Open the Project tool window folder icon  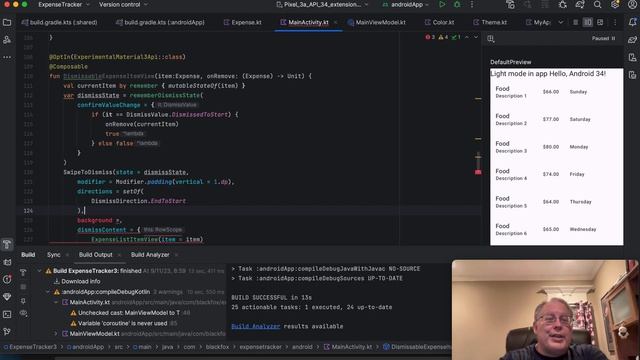(7, 22)
